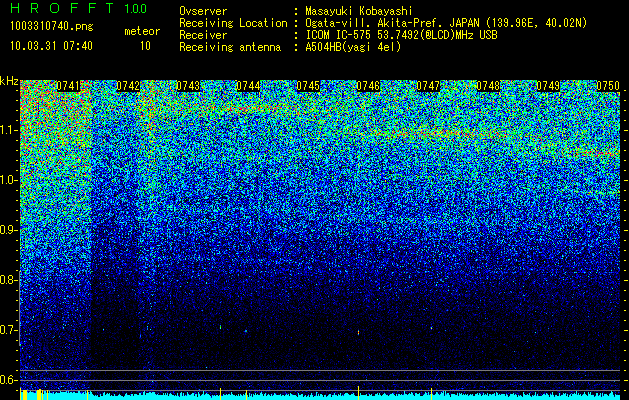Click the 0749 time marker
Viewport: 629px width, 400px height.
click(x=548, y=86)
